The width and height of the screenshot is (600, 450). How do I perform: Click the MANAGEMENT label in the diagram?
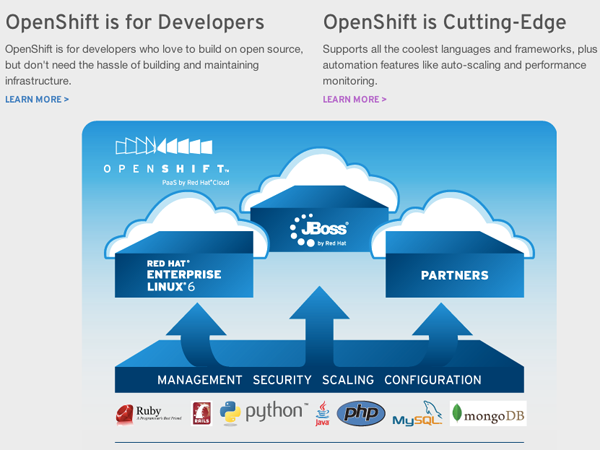(x=199, y=380)
